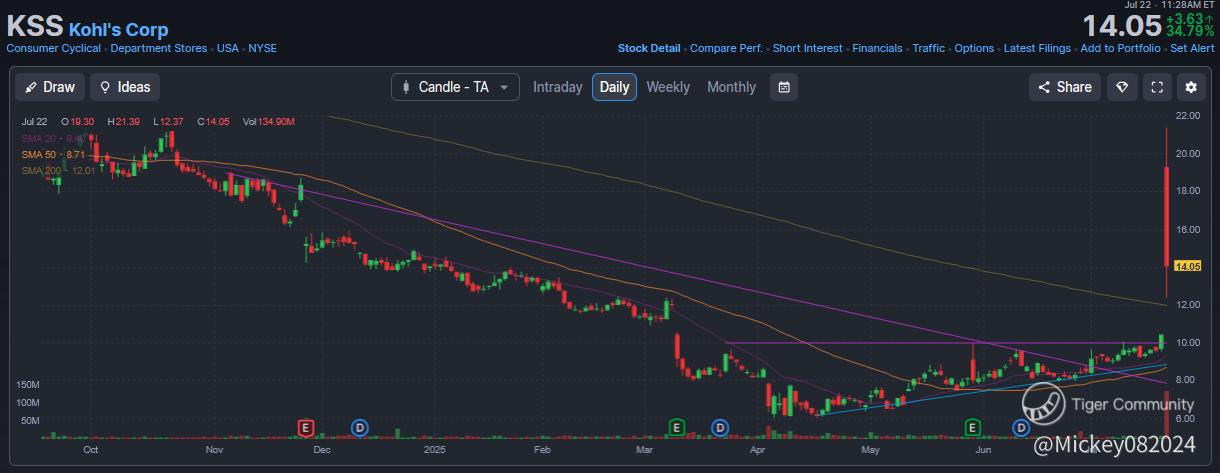Open the Department Stores industry link

tap(159, 48)
